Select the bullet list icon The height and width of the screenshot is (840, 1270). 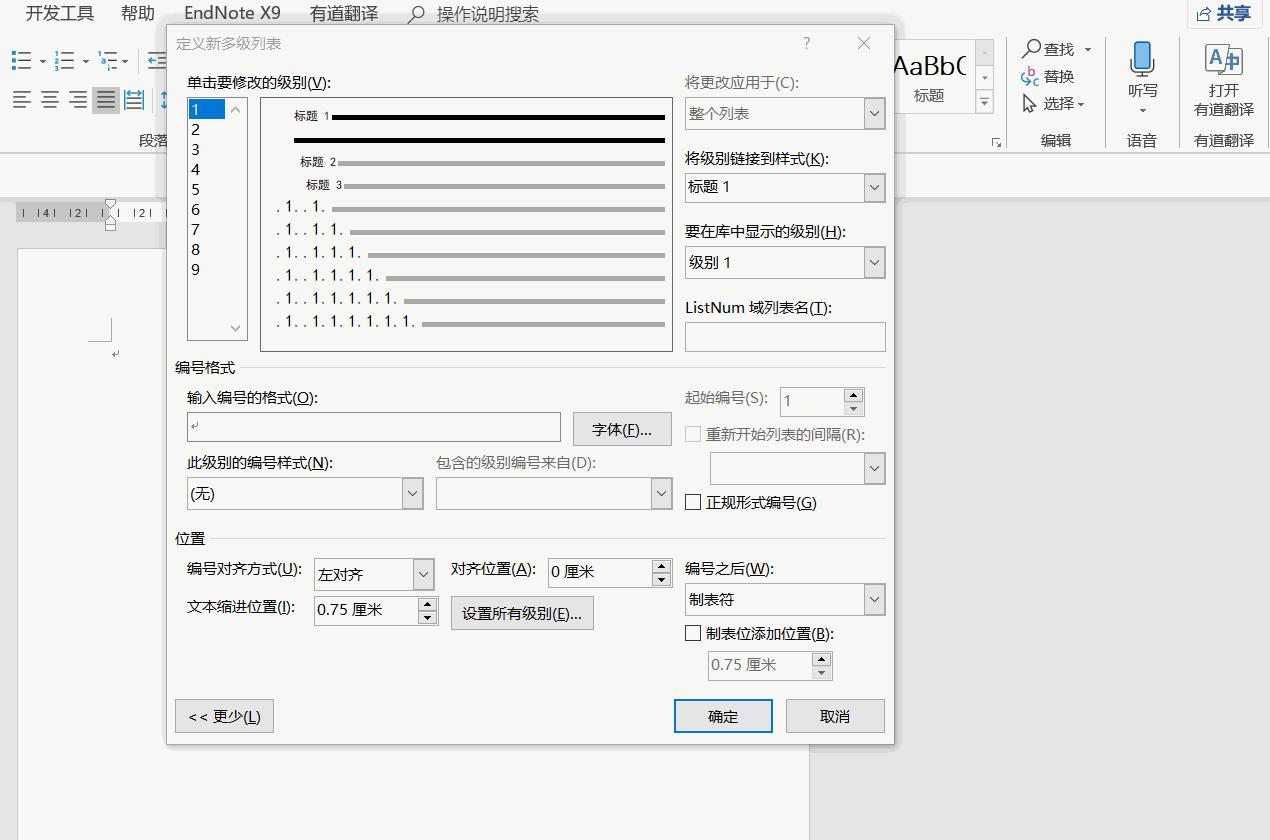coord(20,61)
